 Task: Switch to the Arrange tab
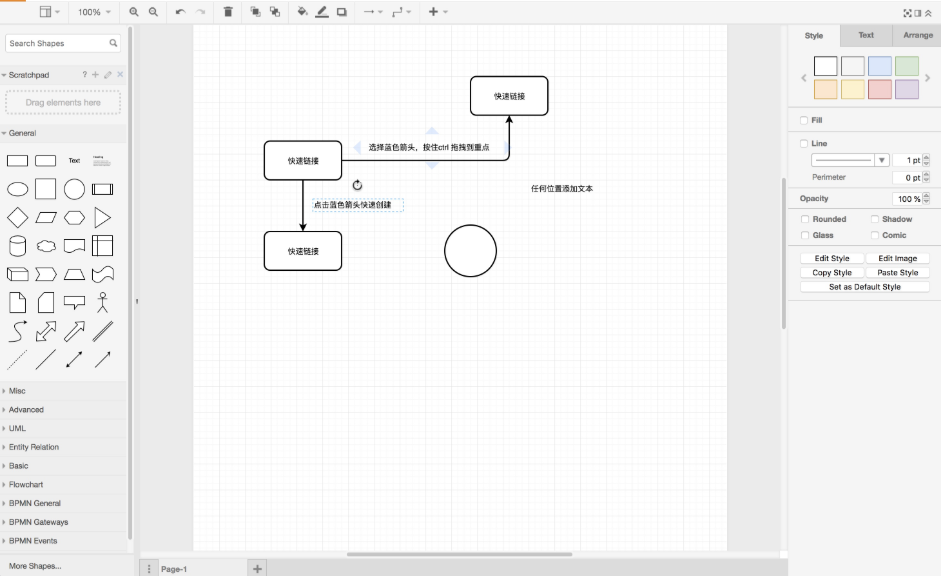[x=916, y=35]
